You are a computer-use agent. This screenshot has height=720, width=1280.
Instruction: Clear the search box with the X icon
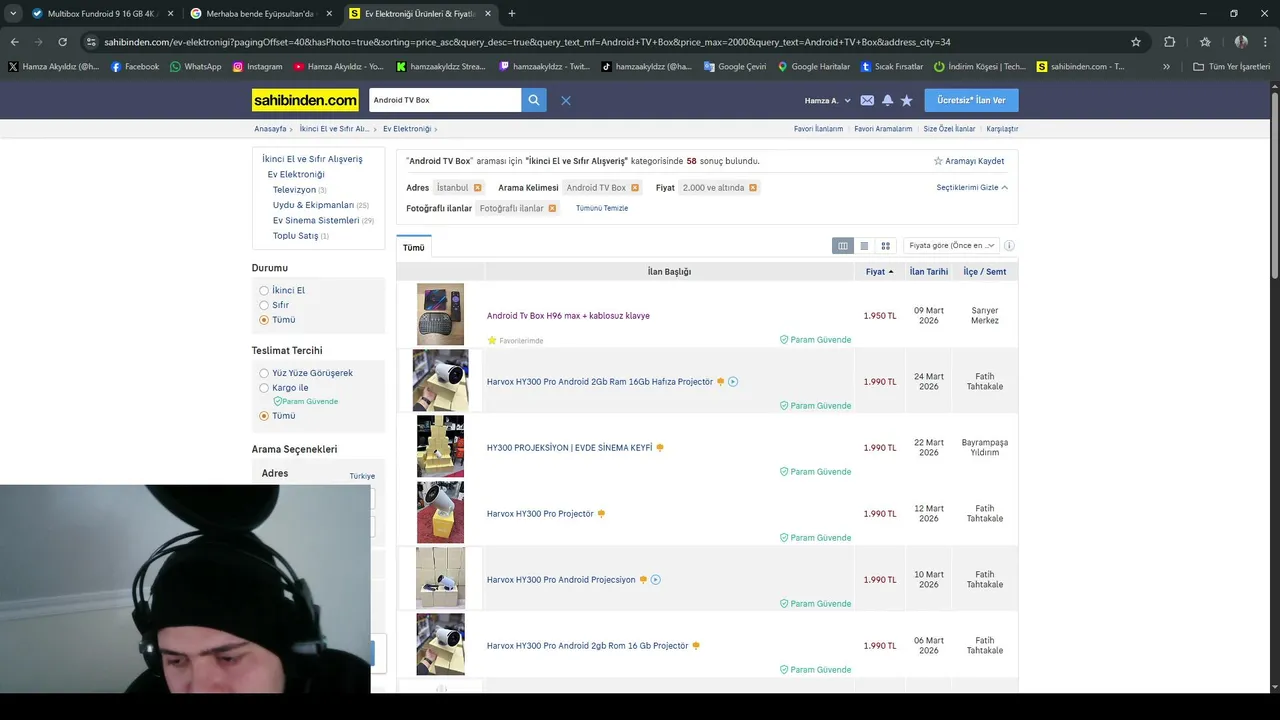click(x=565, y=100)
